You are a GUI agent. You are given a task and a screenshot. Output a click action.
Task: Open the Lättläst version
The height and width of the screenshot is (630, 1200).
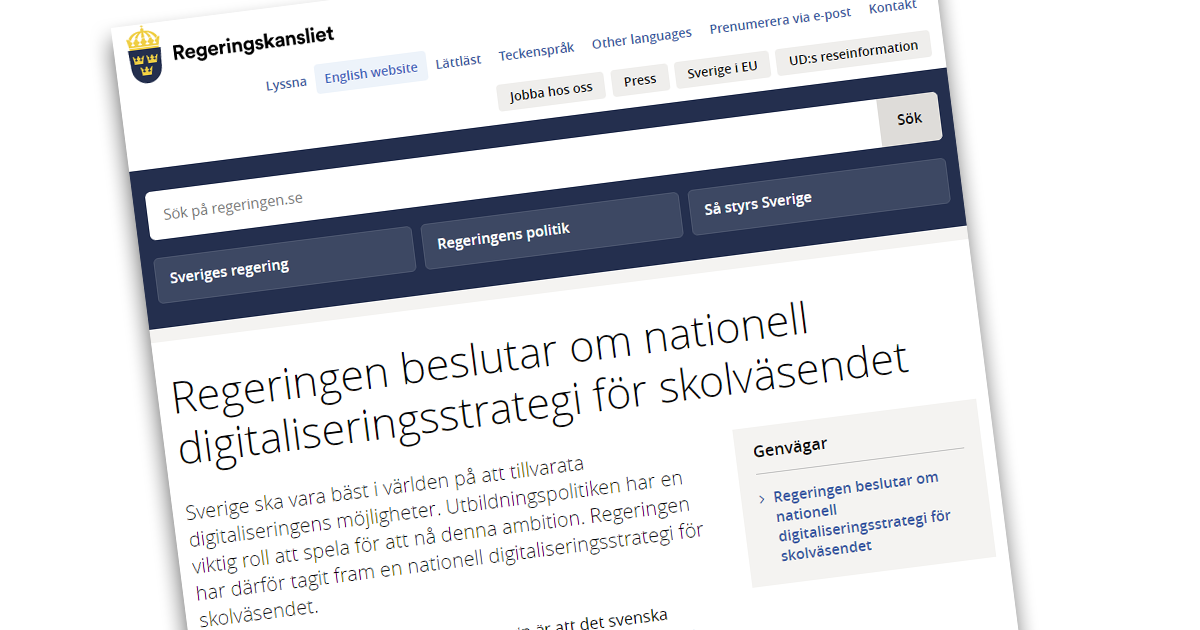(x=458, y=61)
